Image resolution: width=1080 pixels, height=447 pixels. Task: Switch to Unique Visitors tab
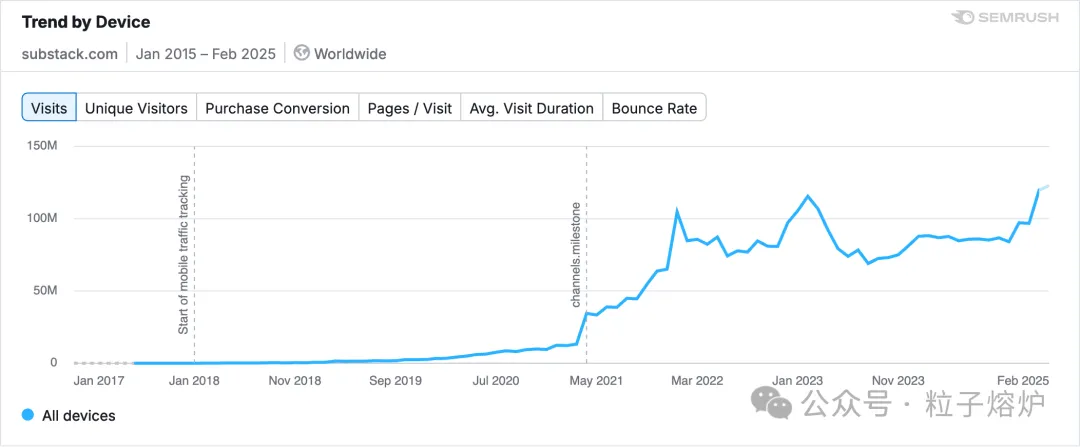point(136,108)
